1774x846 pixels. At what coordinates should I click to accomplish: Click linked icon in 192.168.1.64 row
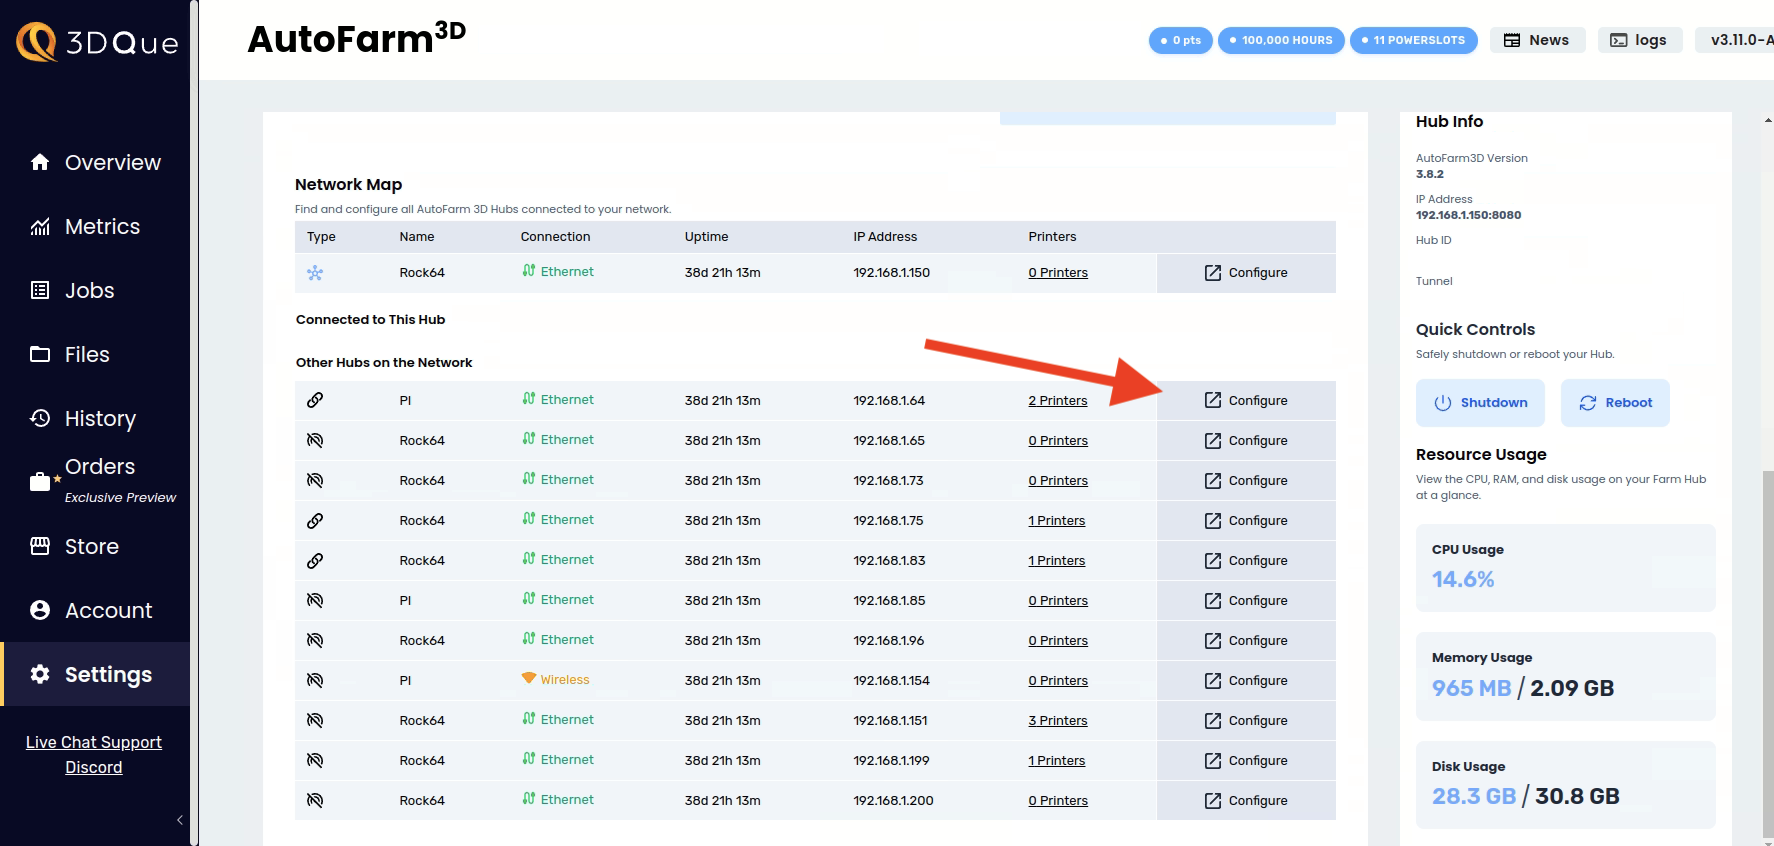point(315,400)
